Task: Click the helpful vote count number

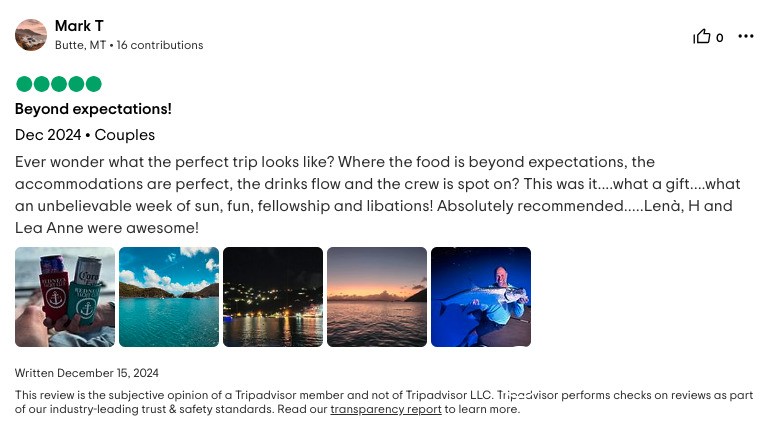Action: (720, 38)
